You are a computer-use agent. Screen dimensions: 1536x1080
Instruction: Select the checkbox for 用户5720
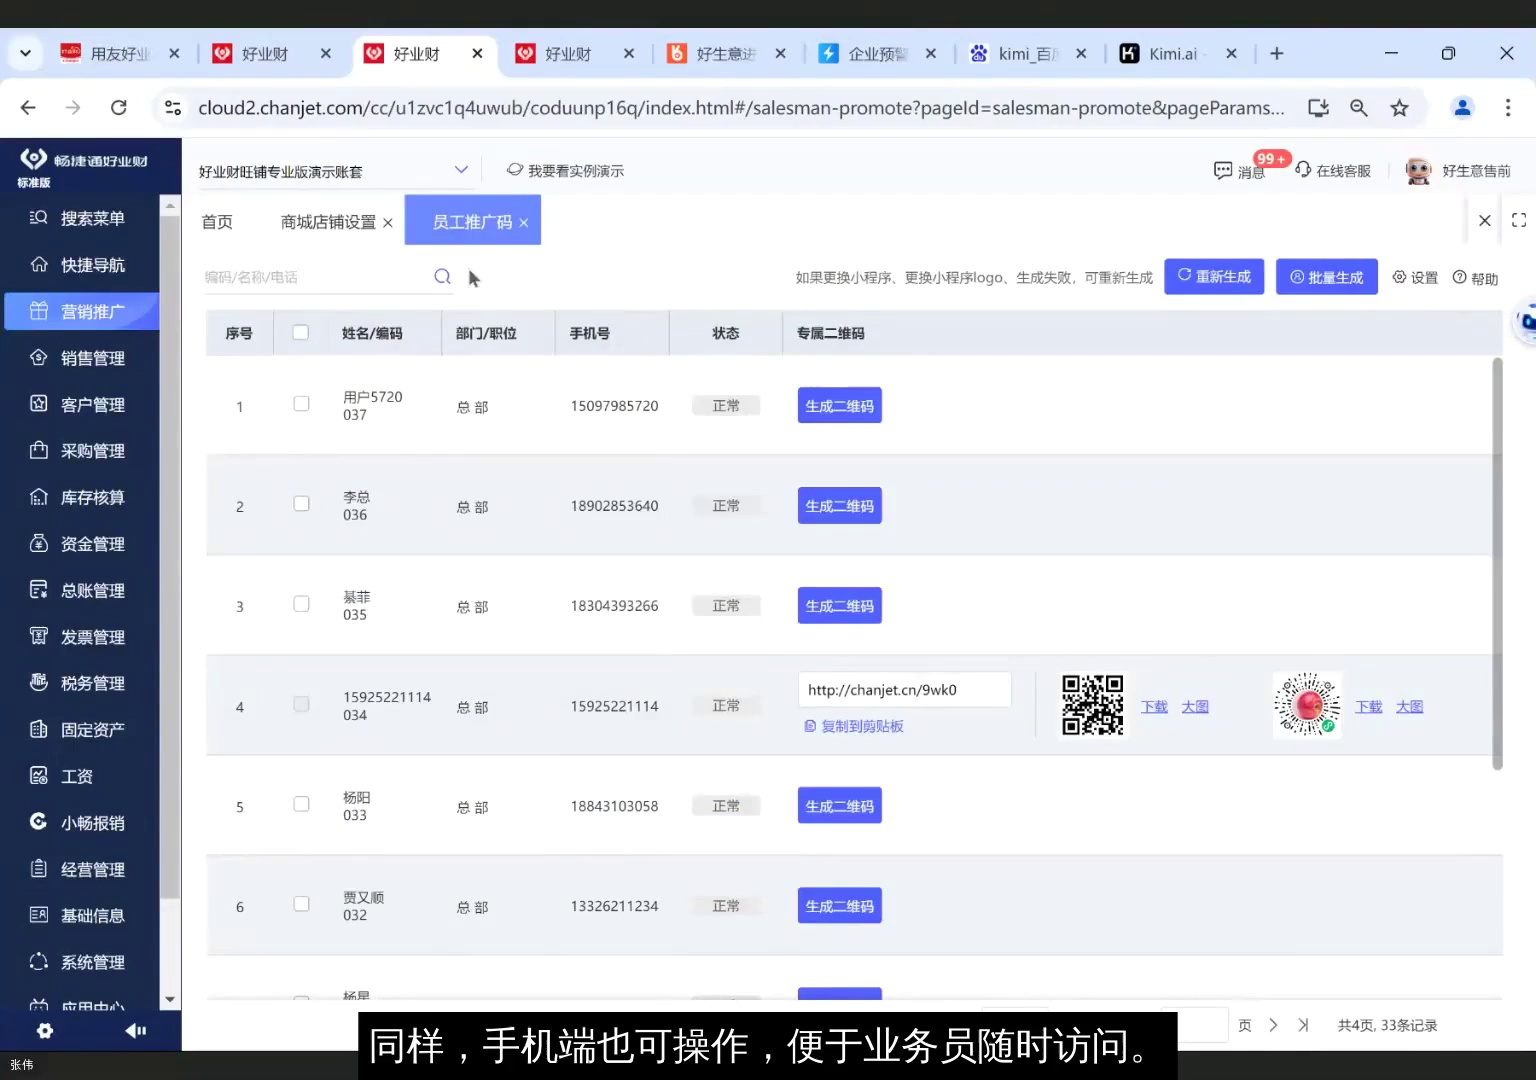(301, 404)
